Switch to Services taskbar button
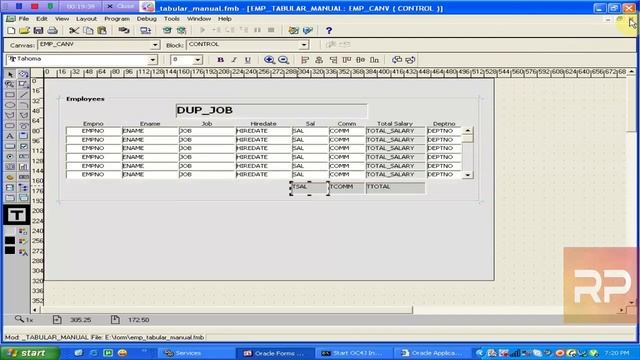640x360 pixels. pos(196,353)
